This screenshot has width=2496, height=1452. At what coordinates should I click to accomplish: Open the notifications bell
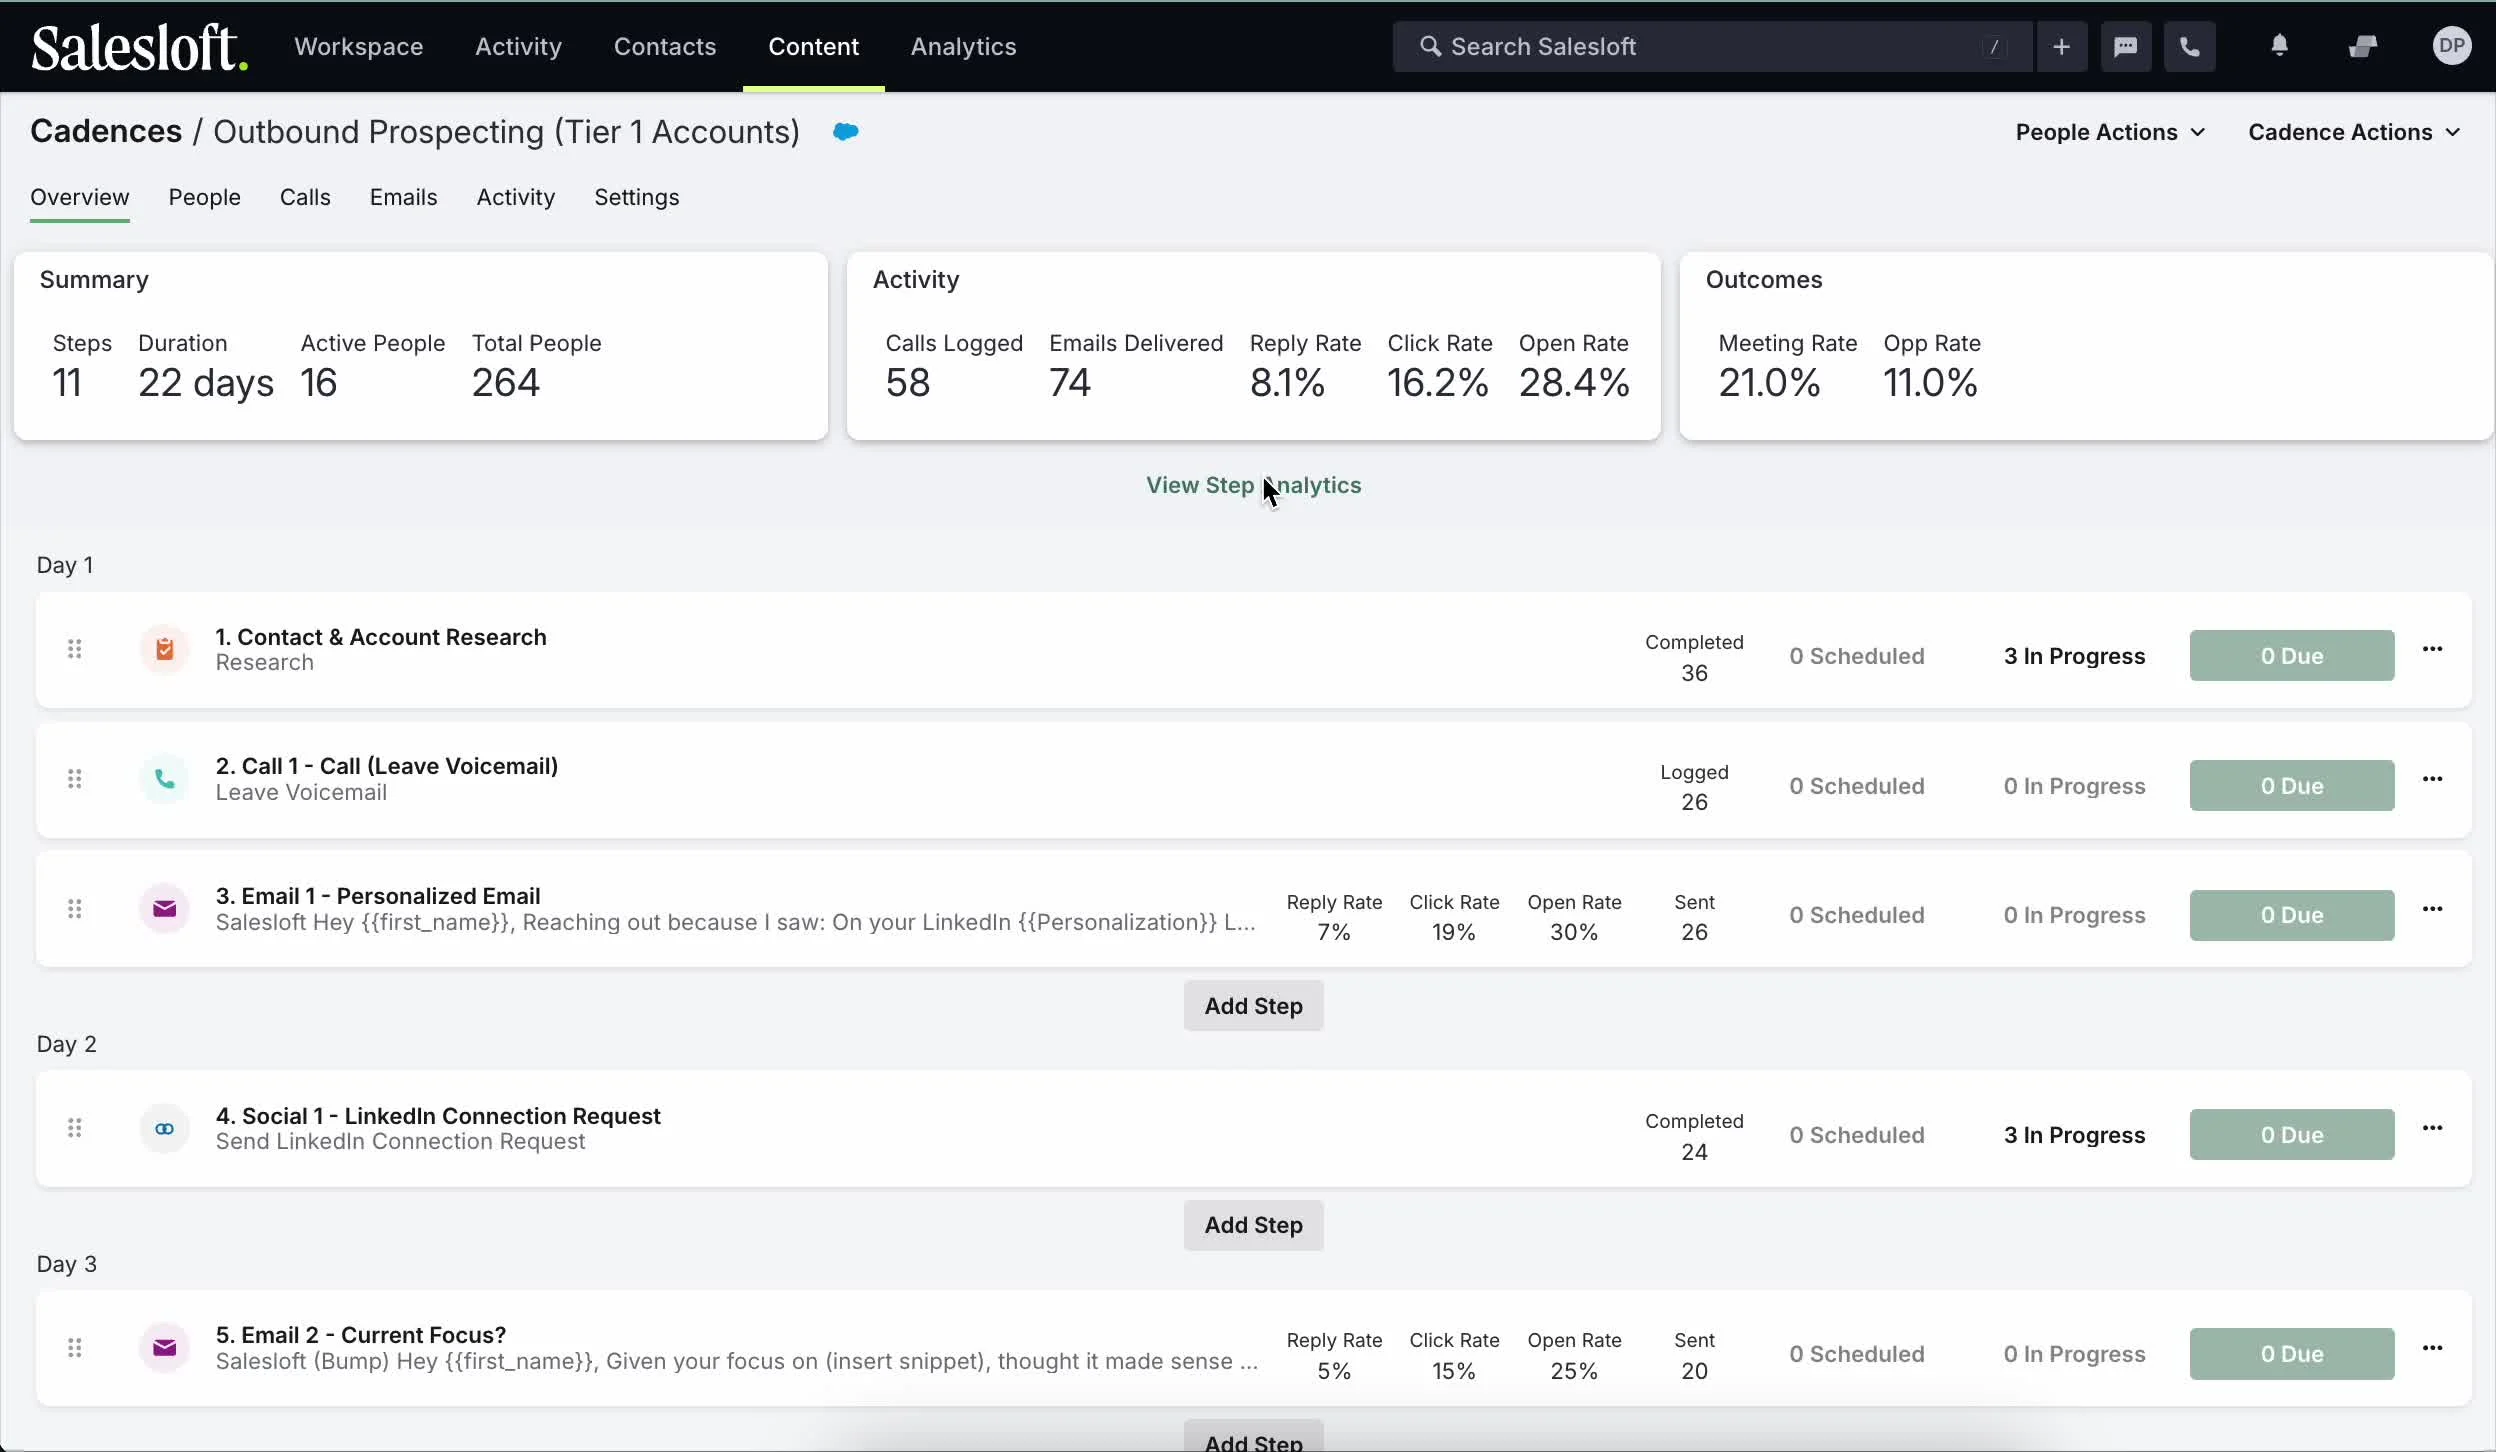click(x=2279, y=46)
